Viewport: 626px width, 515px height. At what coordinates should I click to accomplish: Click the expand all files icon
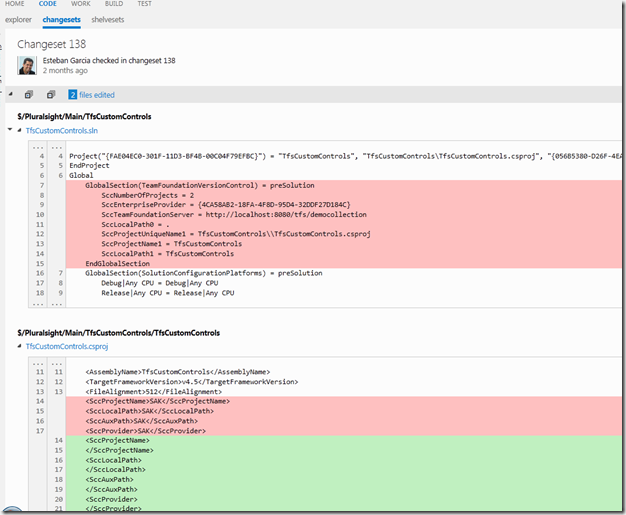[29, 95]
